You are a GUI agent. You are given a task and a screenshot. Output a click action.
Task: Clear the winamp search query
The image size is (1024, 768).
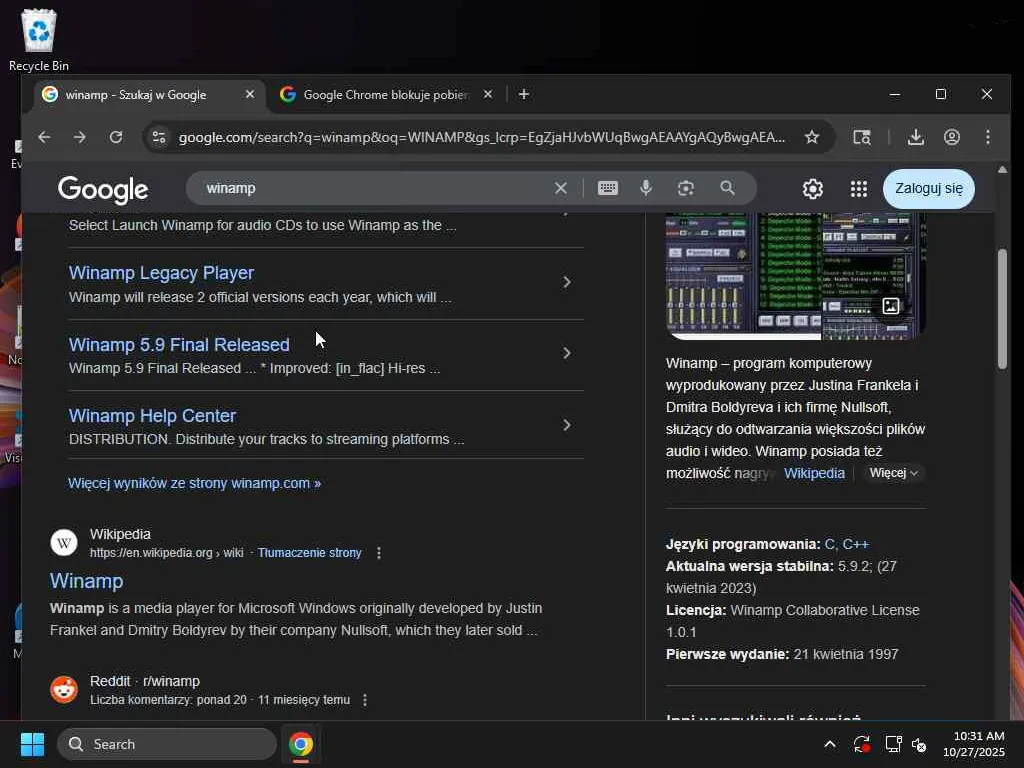click(560, 188)
